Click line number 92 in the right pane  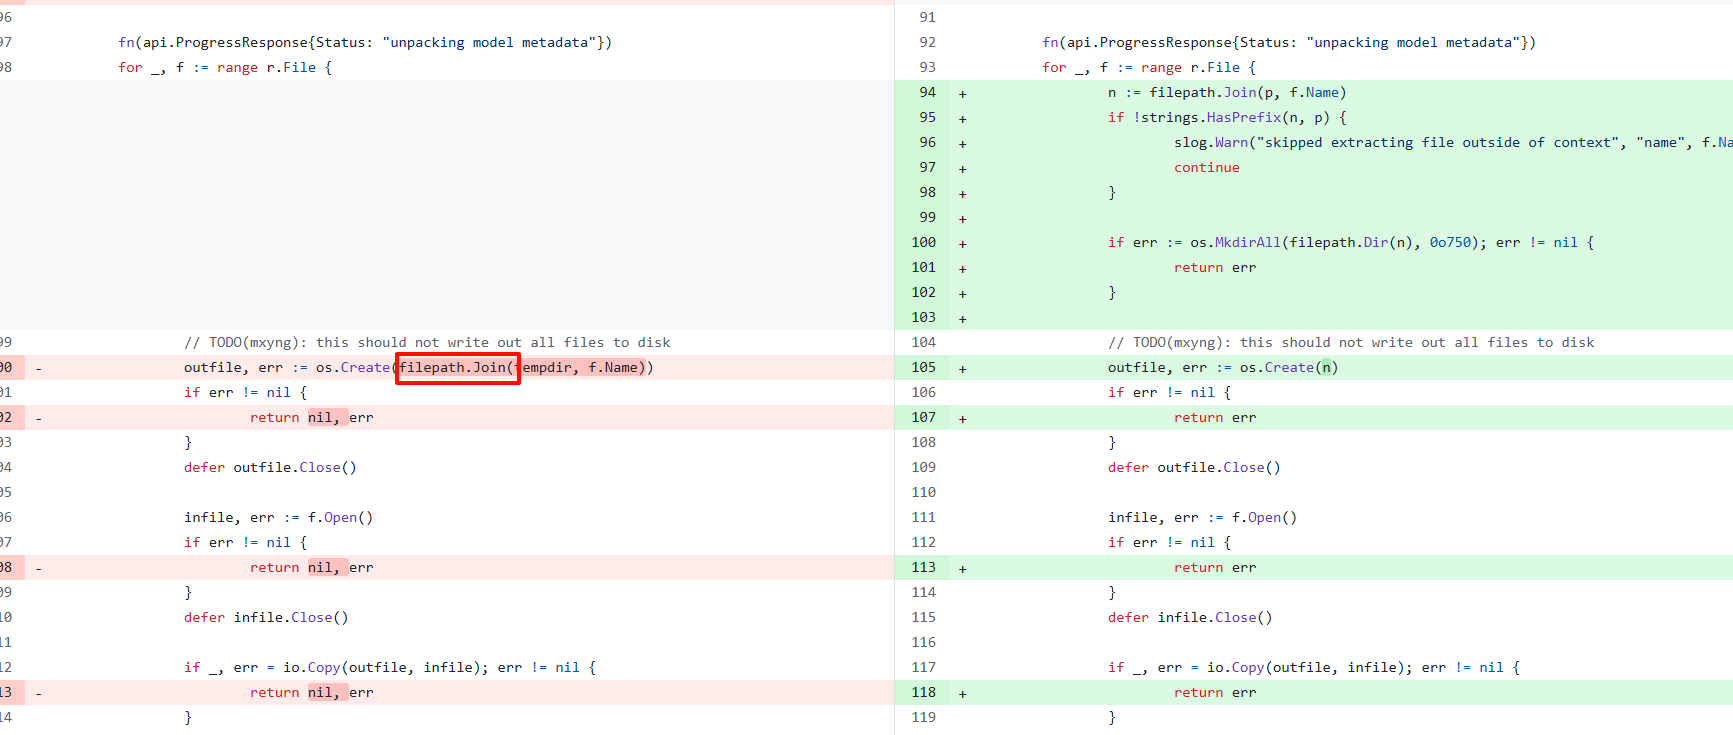coord(927,42)
